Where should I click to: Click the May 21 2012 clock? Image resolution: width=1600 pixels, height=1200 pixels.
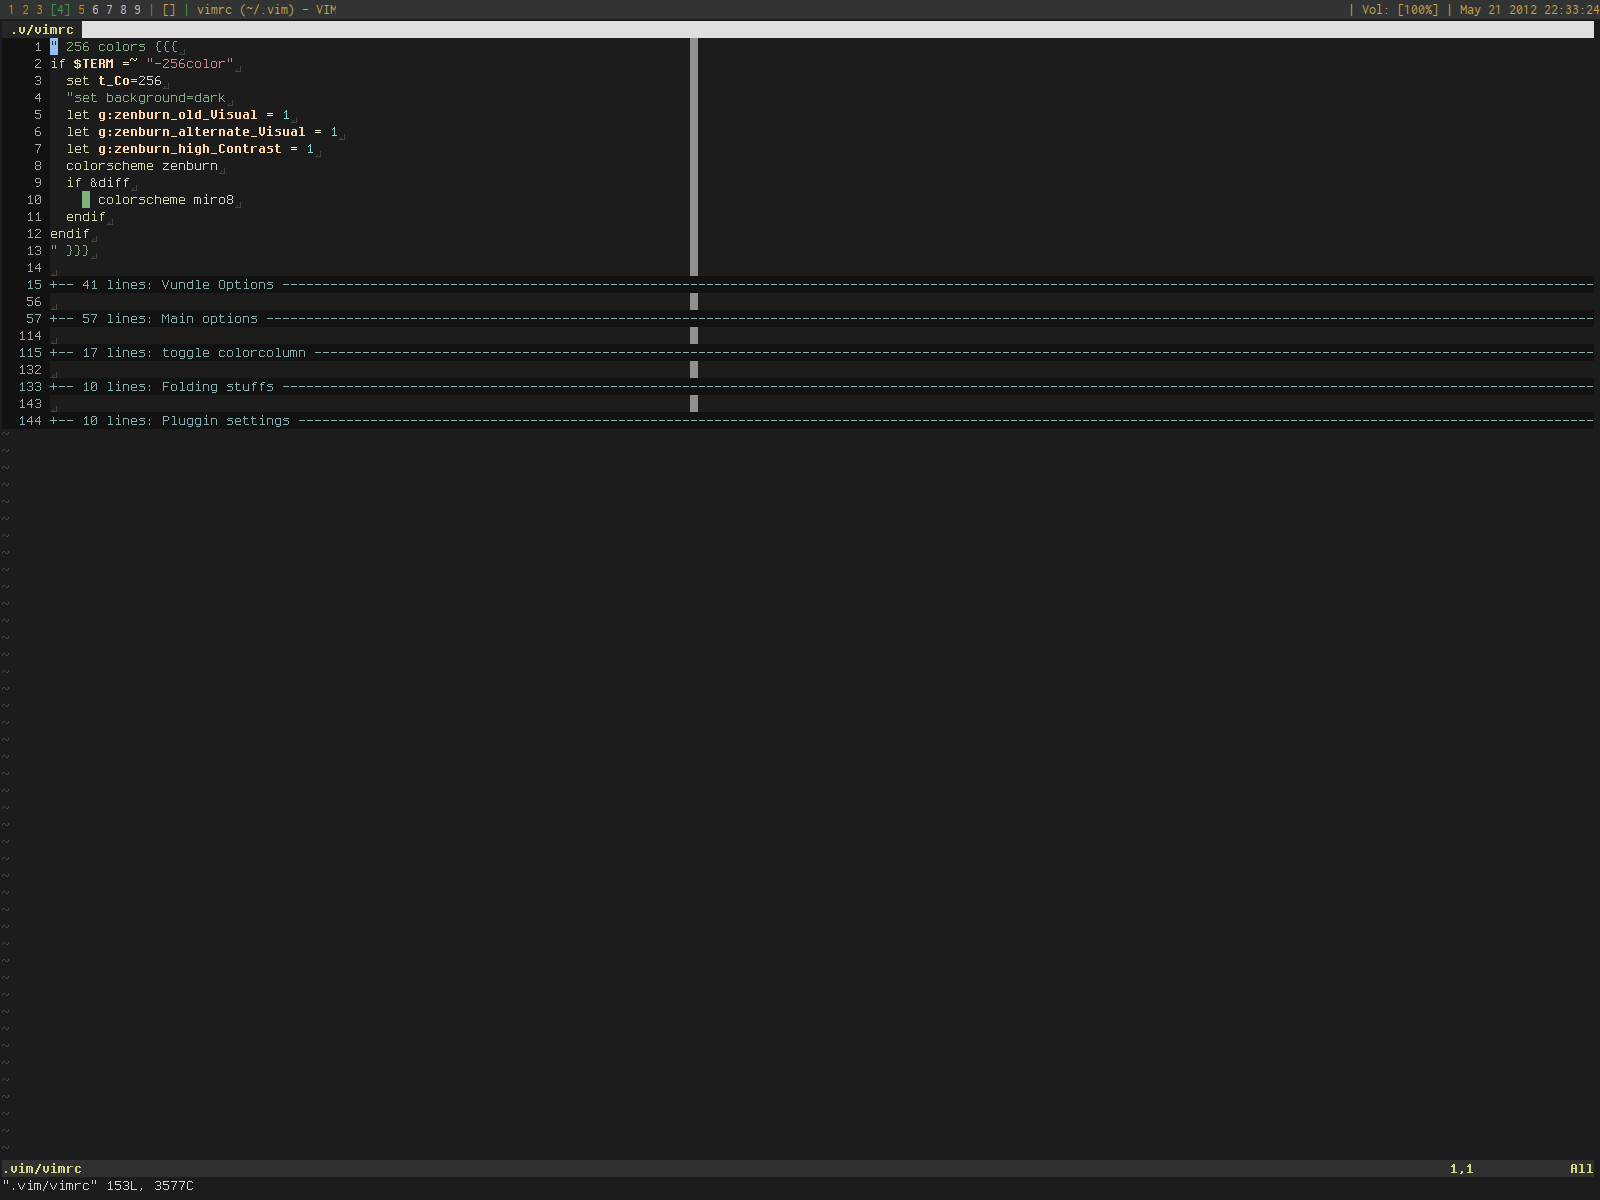1529,10
